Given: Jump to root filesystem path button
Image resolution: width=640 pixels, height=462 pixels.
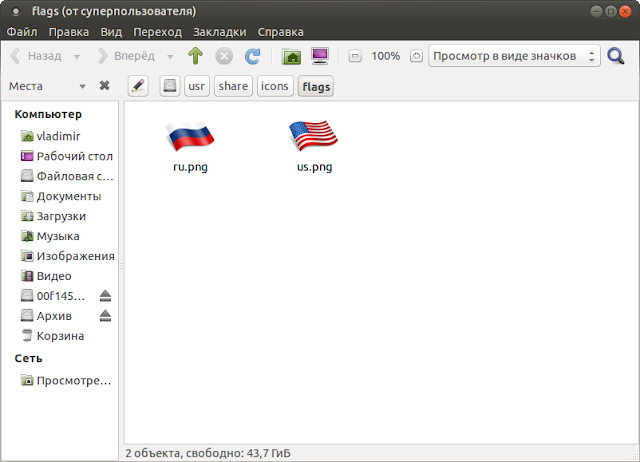Looking at the screenshot, I should 170,86.
